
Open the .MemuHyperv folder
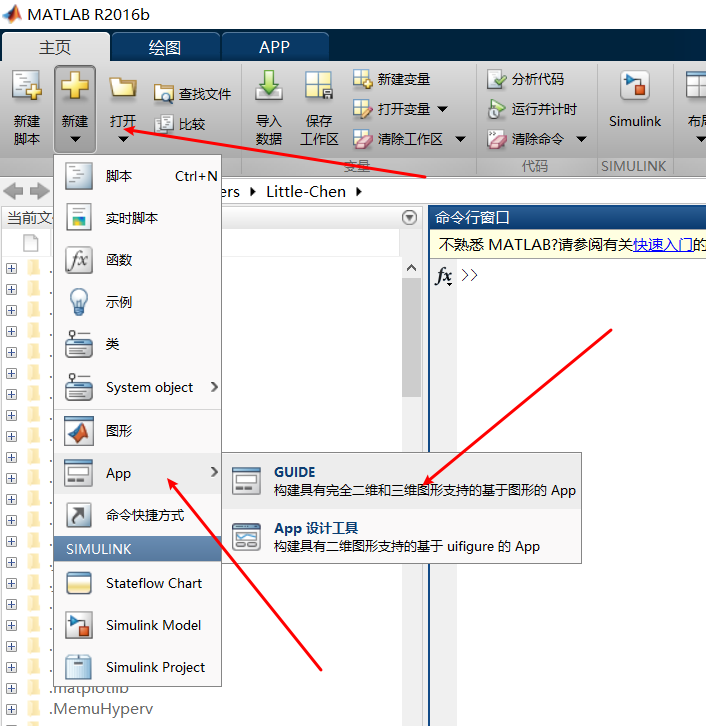pos(101,709)
